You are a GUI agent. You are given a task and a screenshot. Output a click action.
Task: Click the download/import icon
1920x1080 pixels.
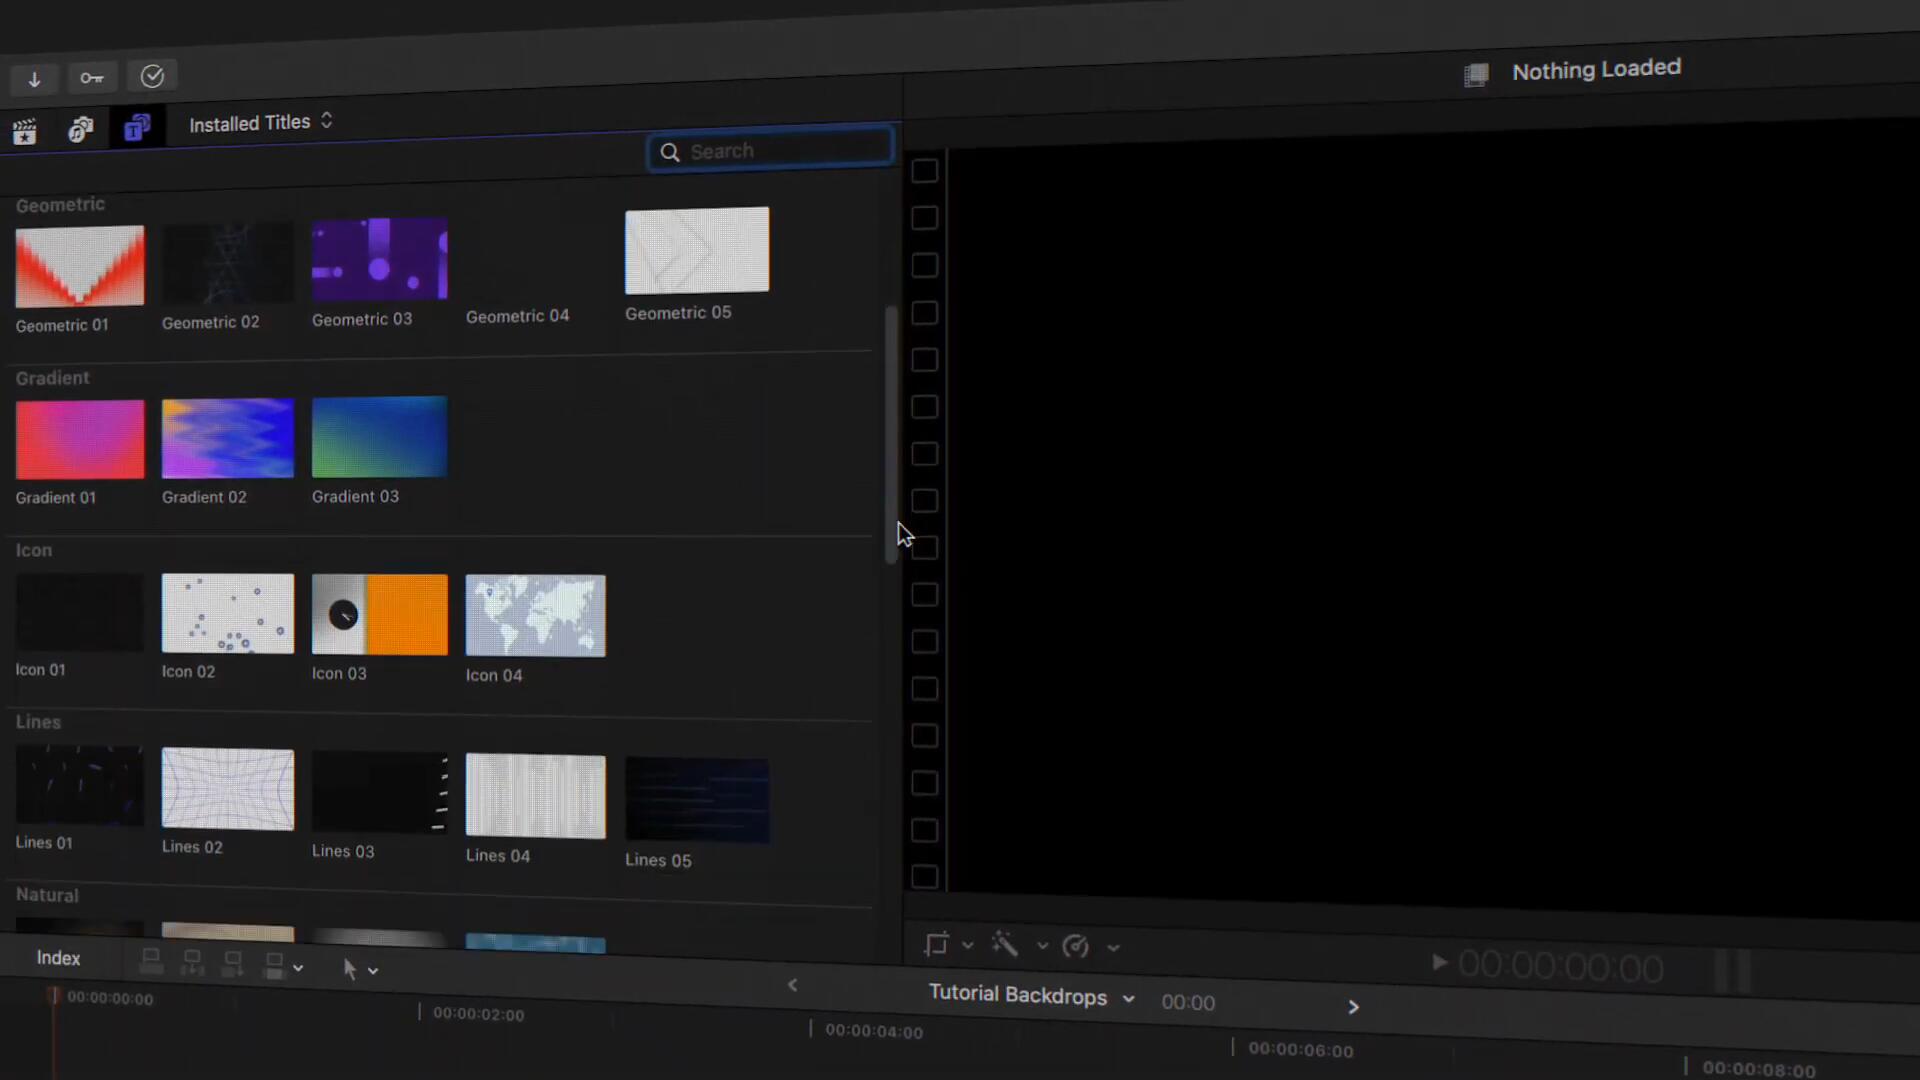click(34, 76)
